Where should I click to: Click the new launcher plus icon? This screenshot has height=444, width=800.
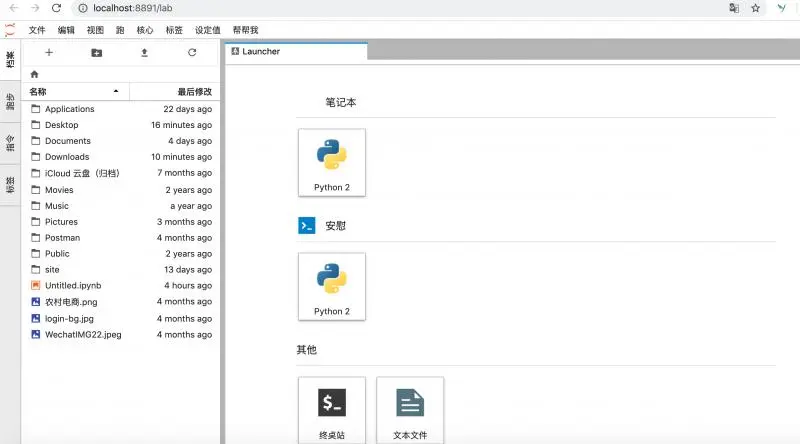click(49, 52)
